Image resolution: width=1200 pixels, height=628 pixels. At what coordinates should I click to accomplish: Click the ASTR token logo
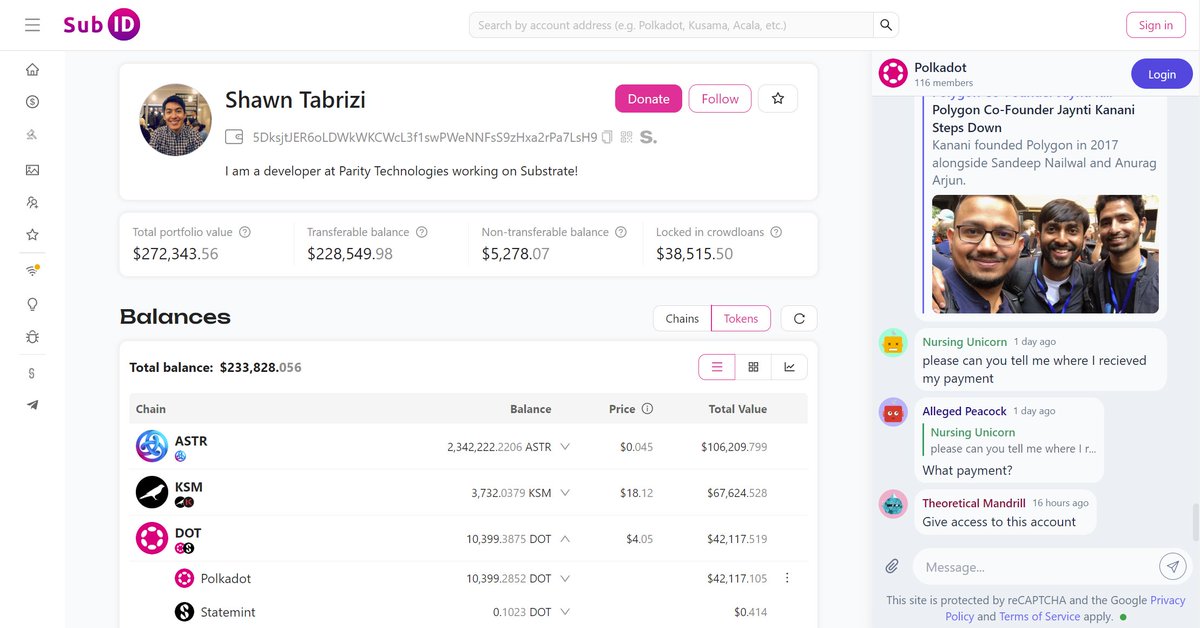click(x=152, y=446)
